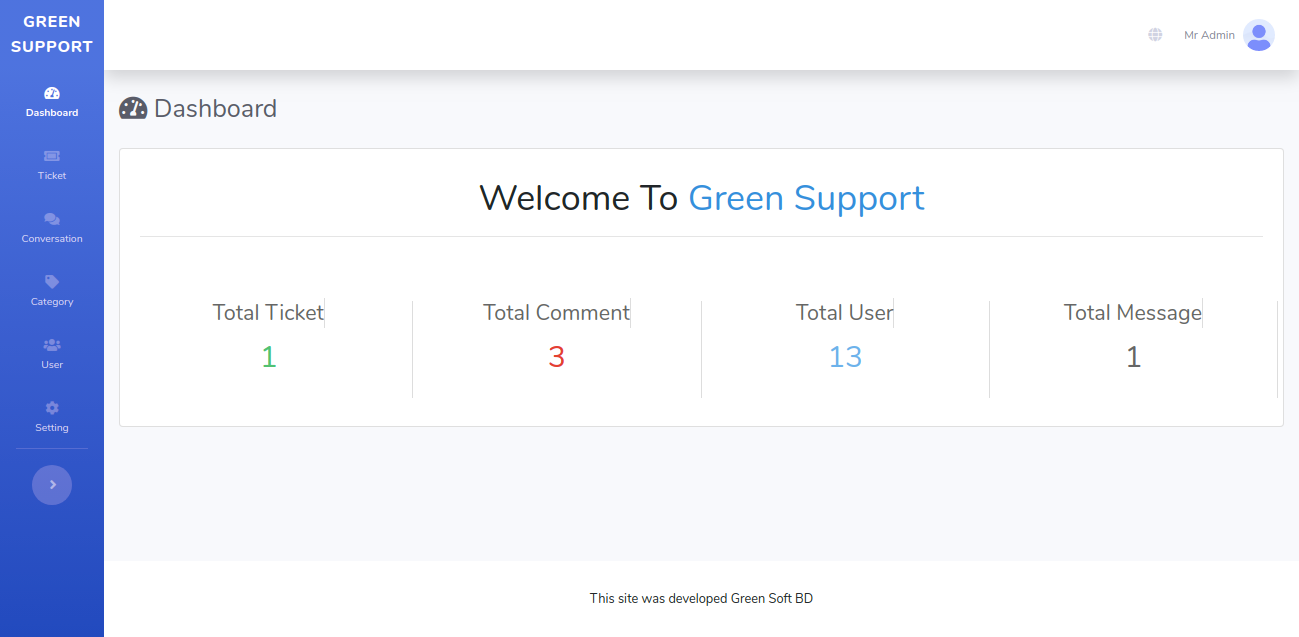Click the green Total Ticket count

click(268, 357)
